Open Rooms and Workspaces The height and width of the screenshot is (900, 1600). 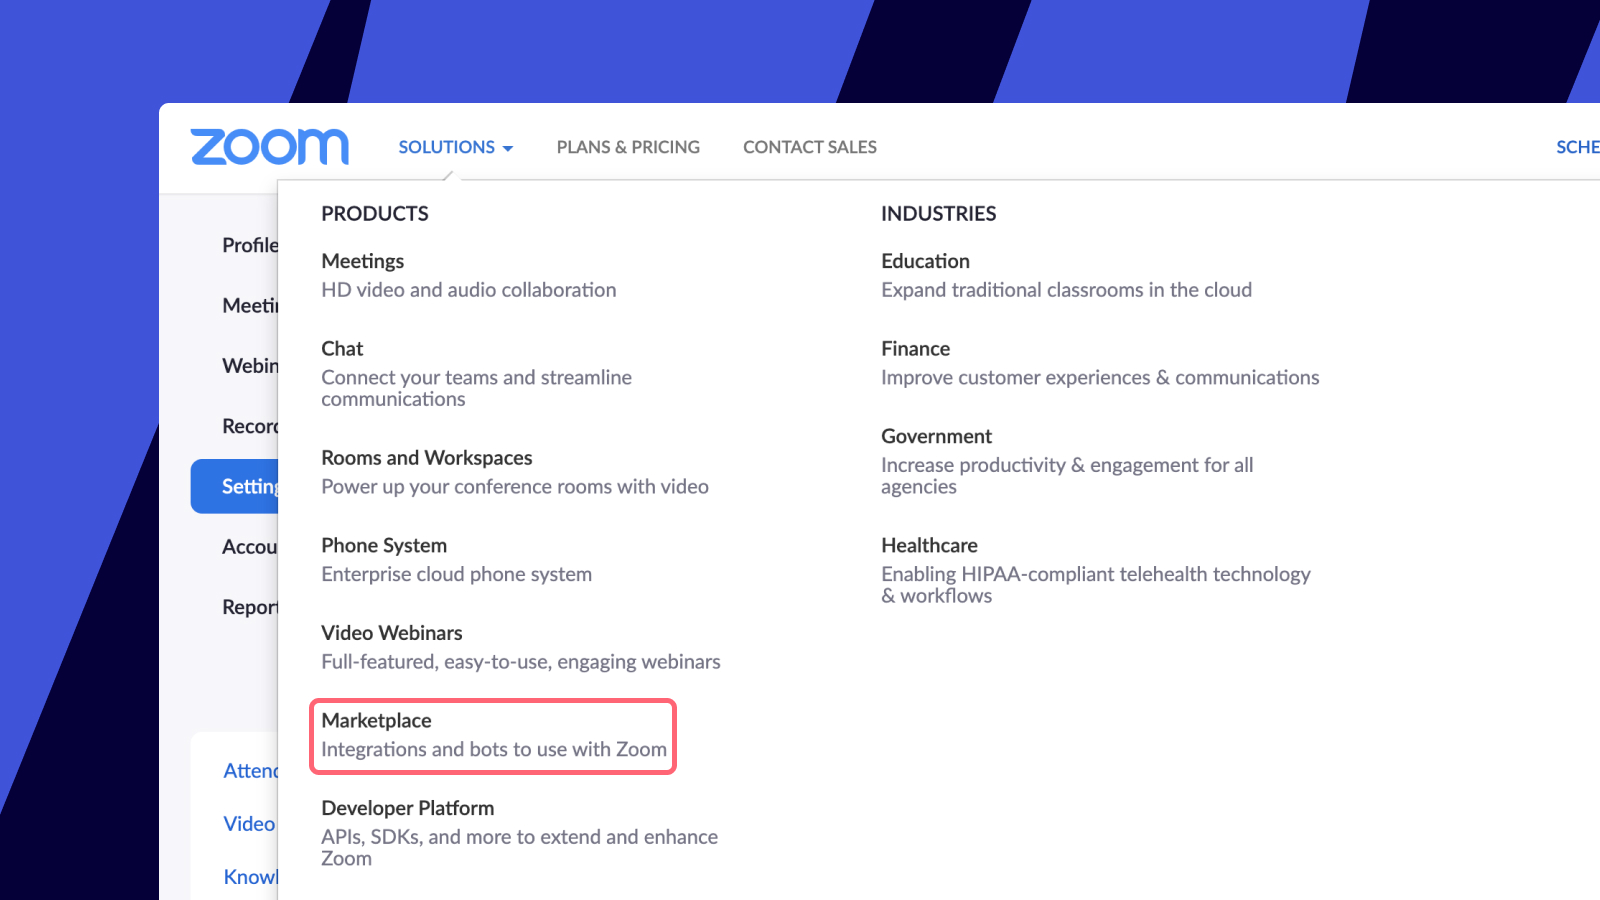click(x=427, y=457)
